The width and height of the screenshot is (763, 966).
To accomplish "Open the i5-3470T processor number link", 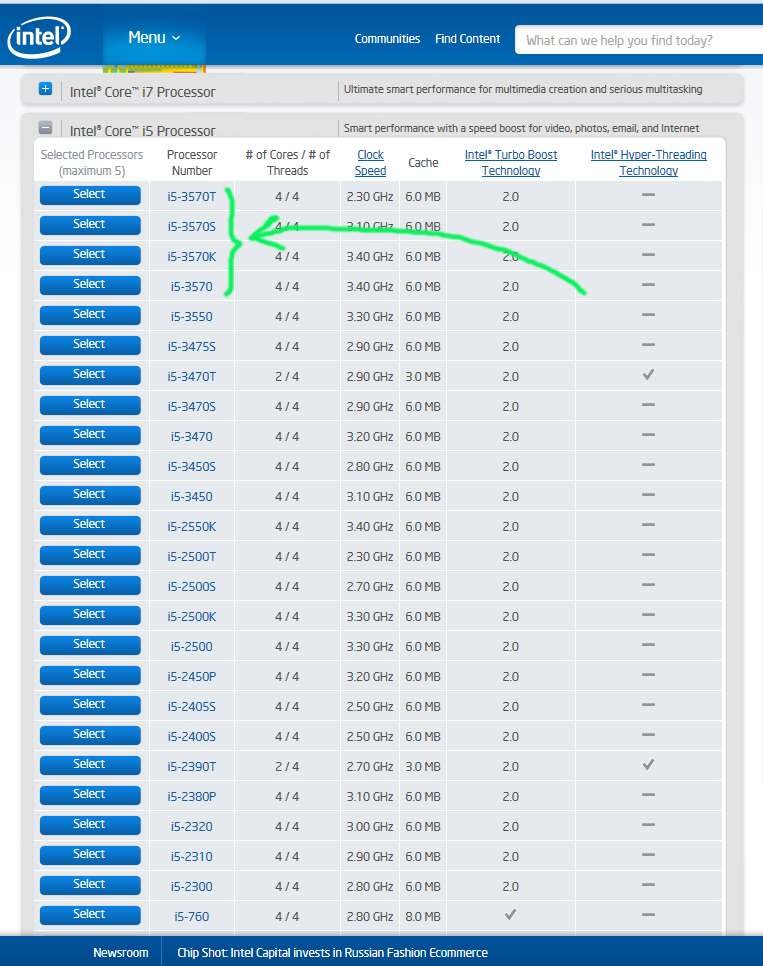I will [192, 376].
